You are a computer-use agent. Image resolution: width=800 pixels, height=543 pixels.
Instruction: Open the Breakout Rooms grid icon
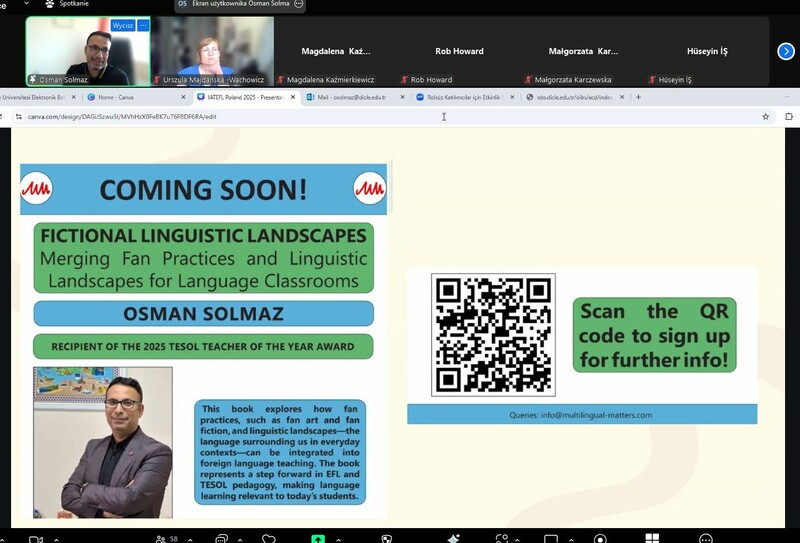coord(652,538)
